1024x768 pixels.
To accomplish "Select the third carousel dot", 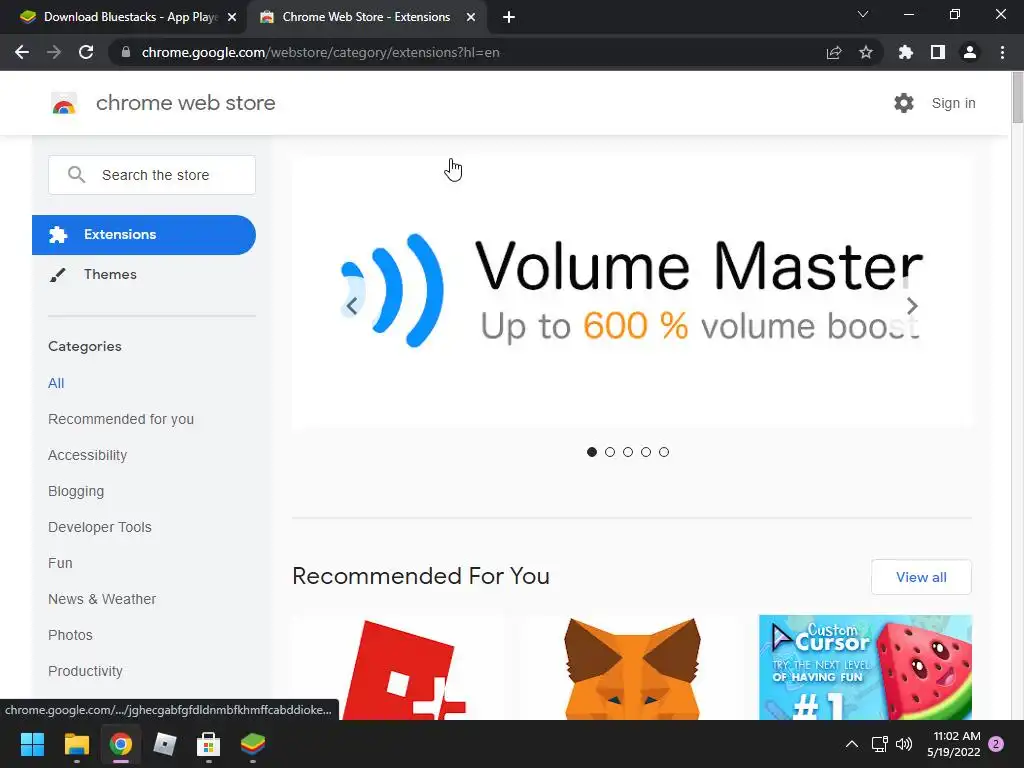I will point(628,452).
